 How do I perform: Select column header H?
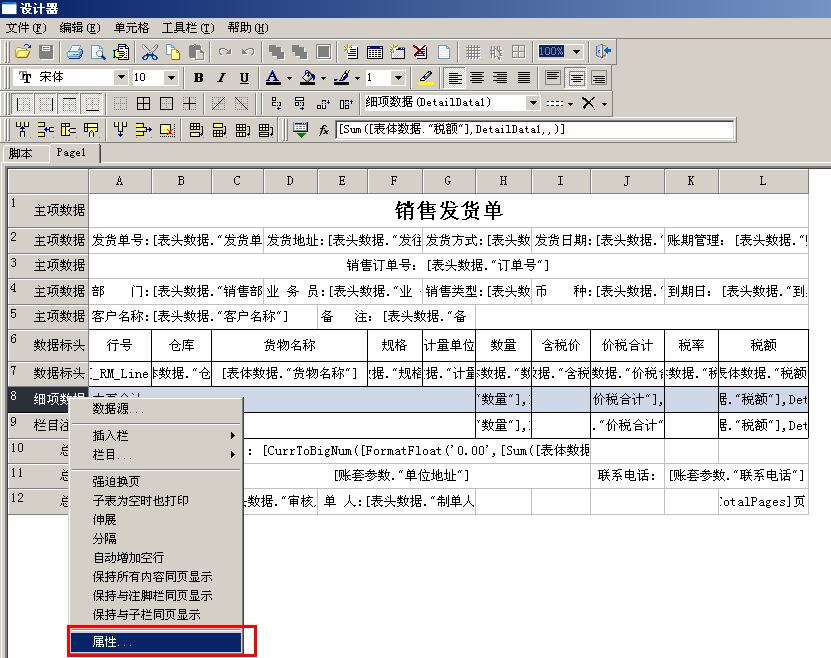coord(503,181)
